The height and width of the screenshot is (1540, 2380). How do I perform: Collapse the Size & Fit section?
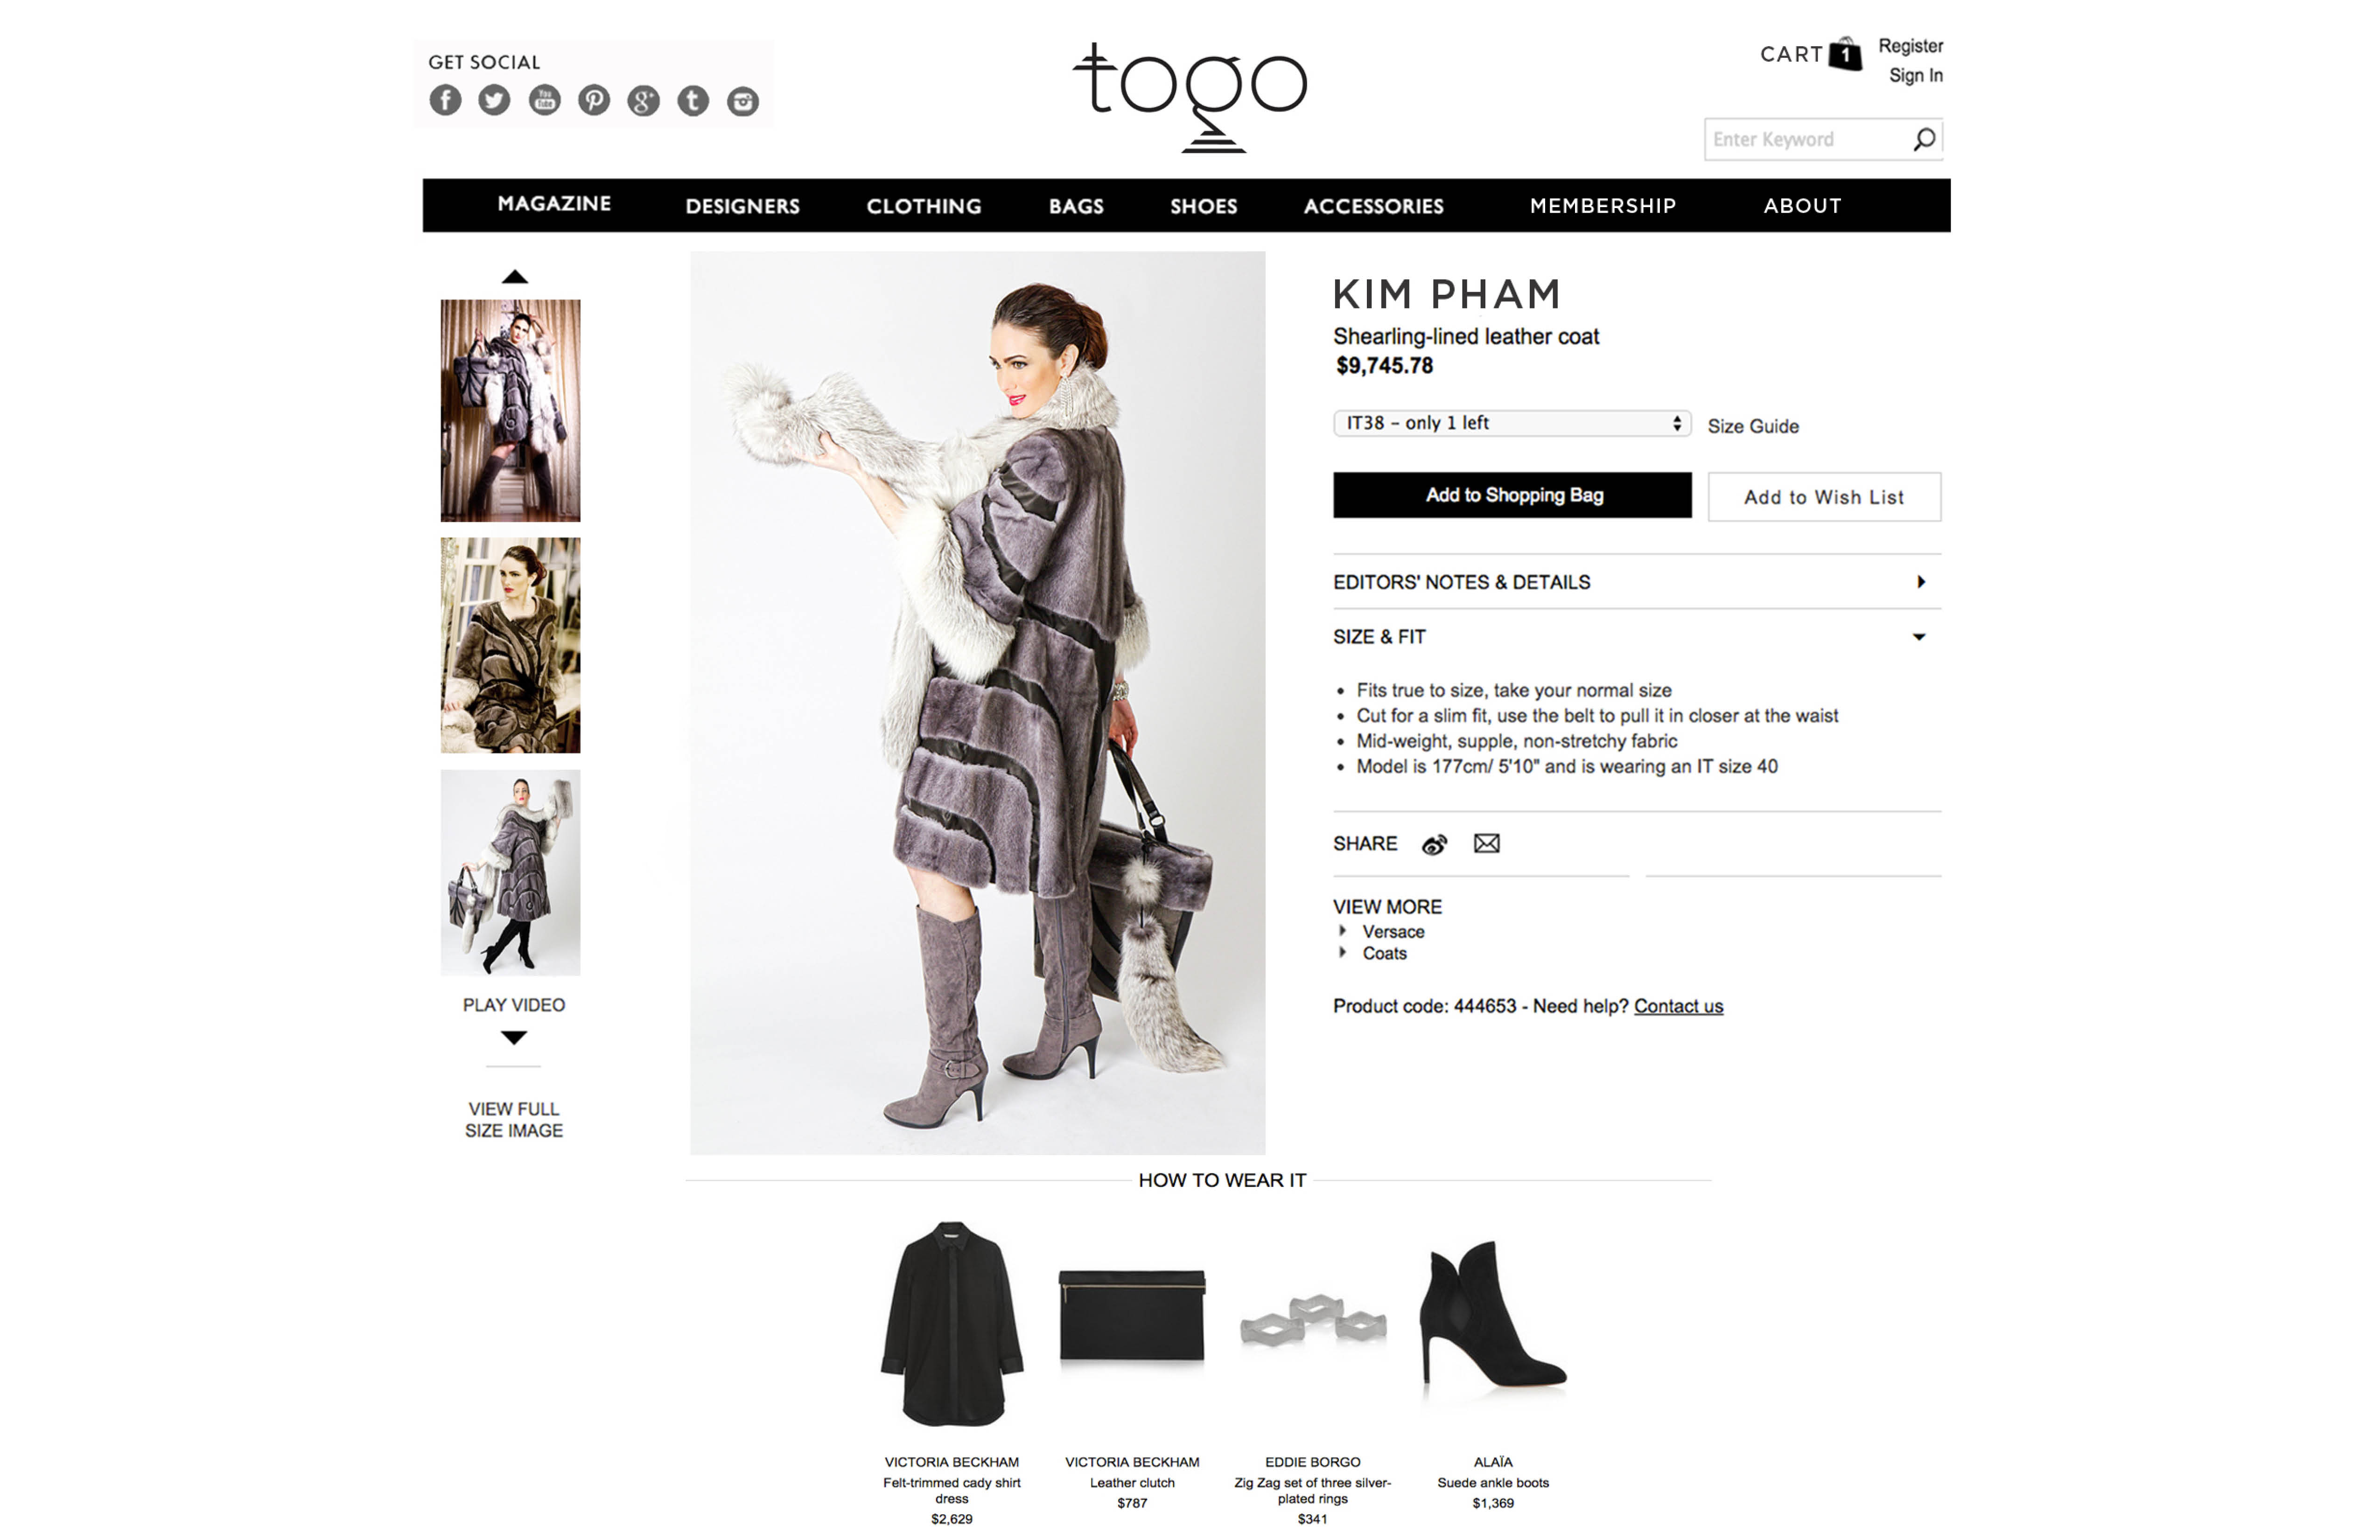pyautogui.click(x=1637, y=637)
